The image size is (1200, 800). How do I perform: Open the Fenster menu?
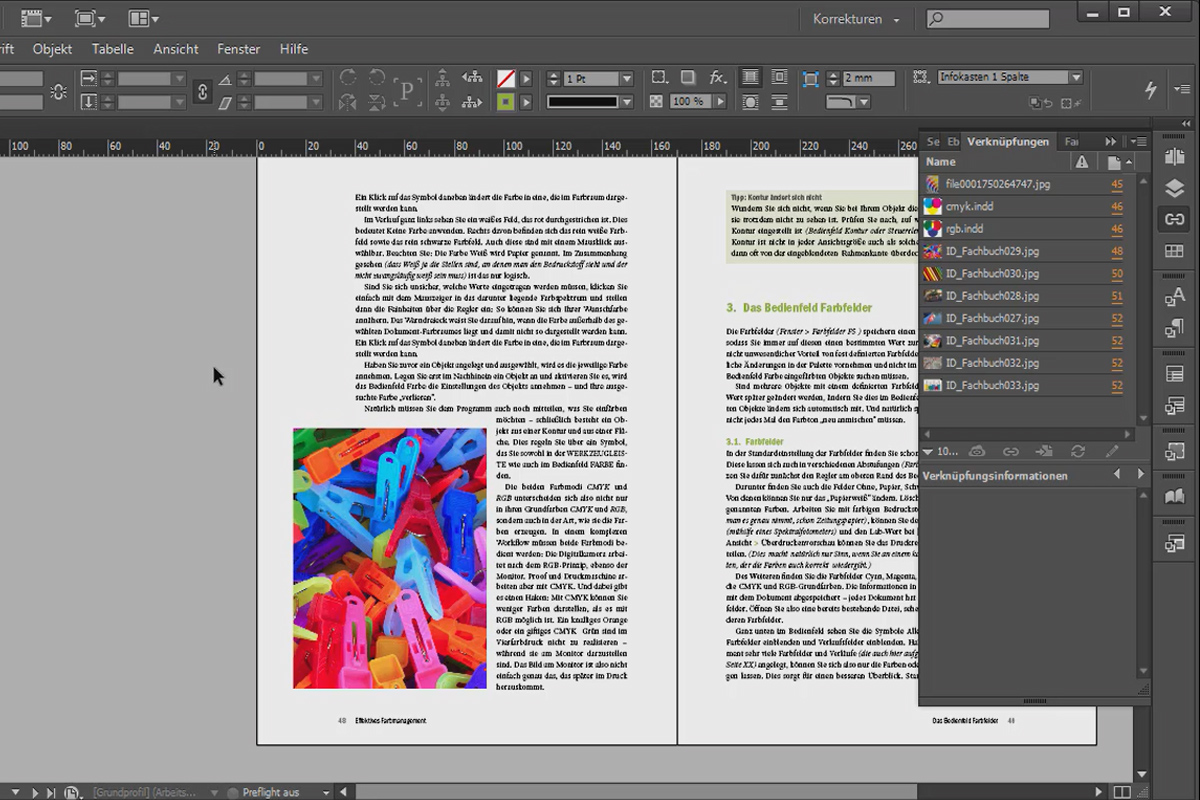pos(238,49)
